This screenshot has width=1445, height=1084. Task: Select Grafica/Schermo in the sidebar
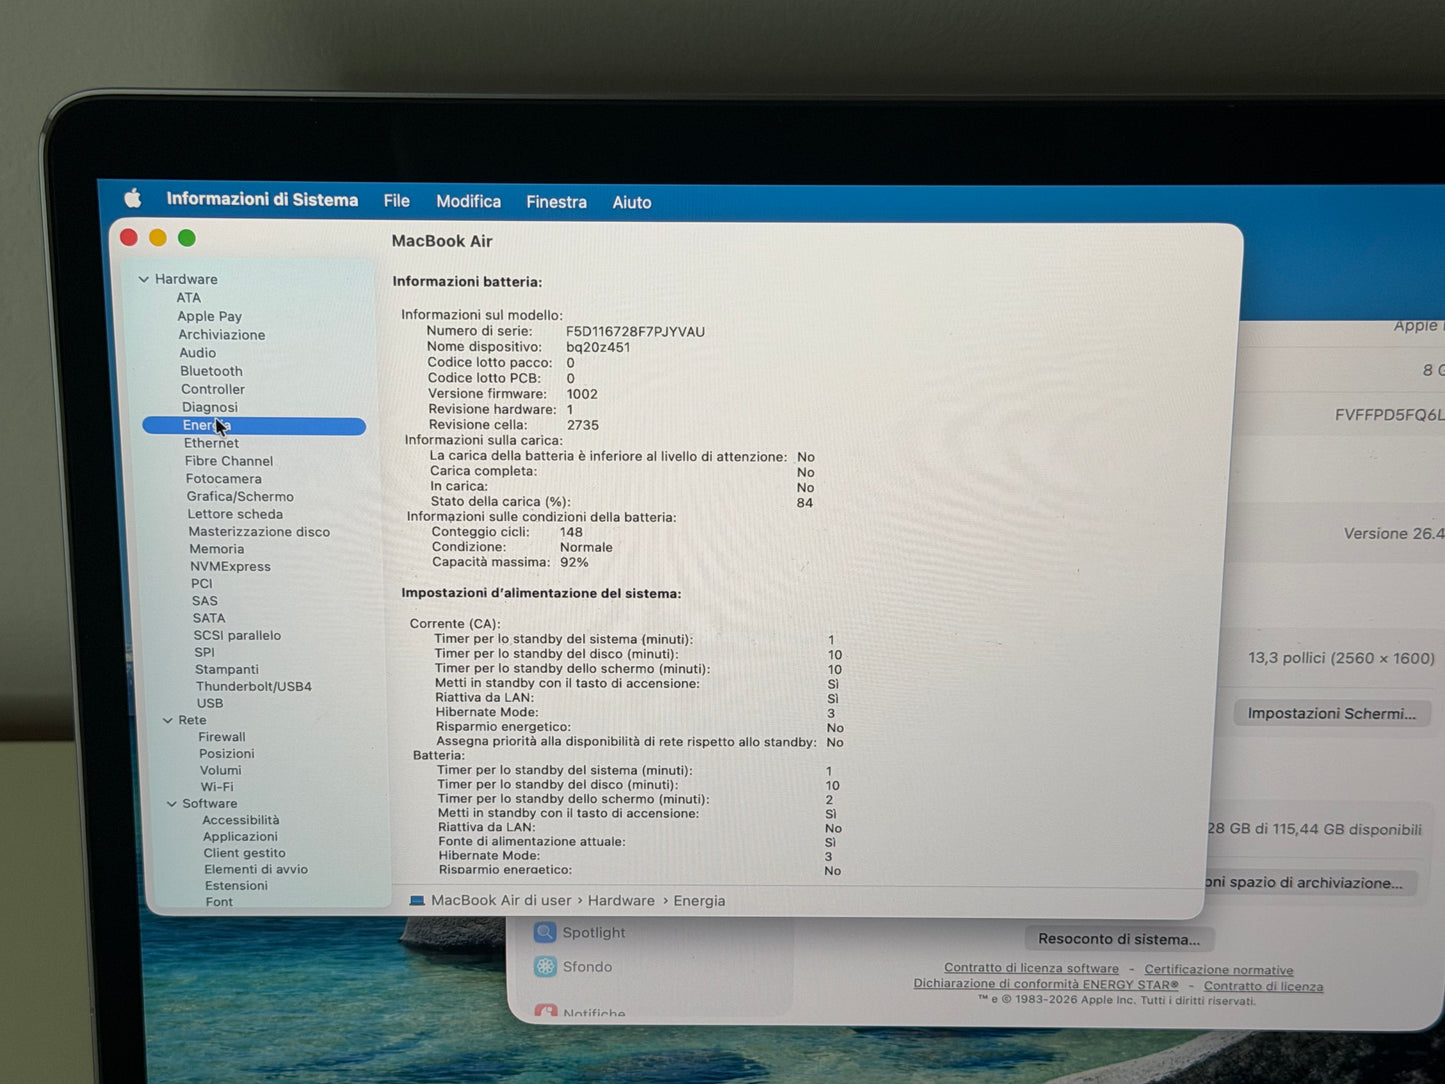[x=240, y=497]
